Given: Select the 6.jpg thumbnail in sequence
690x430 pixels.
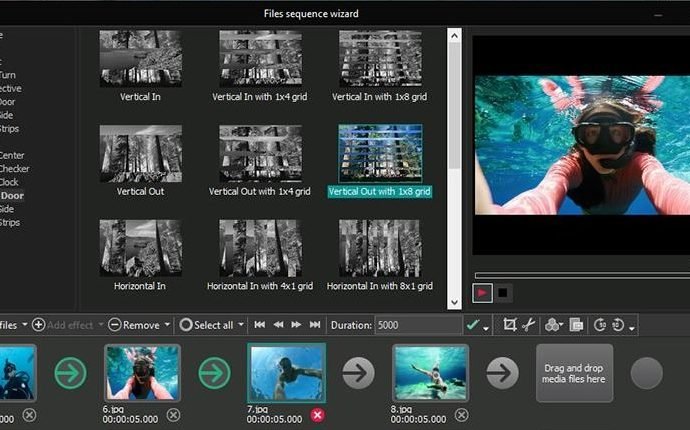Looking at the screenshot, I should [142, 373].
